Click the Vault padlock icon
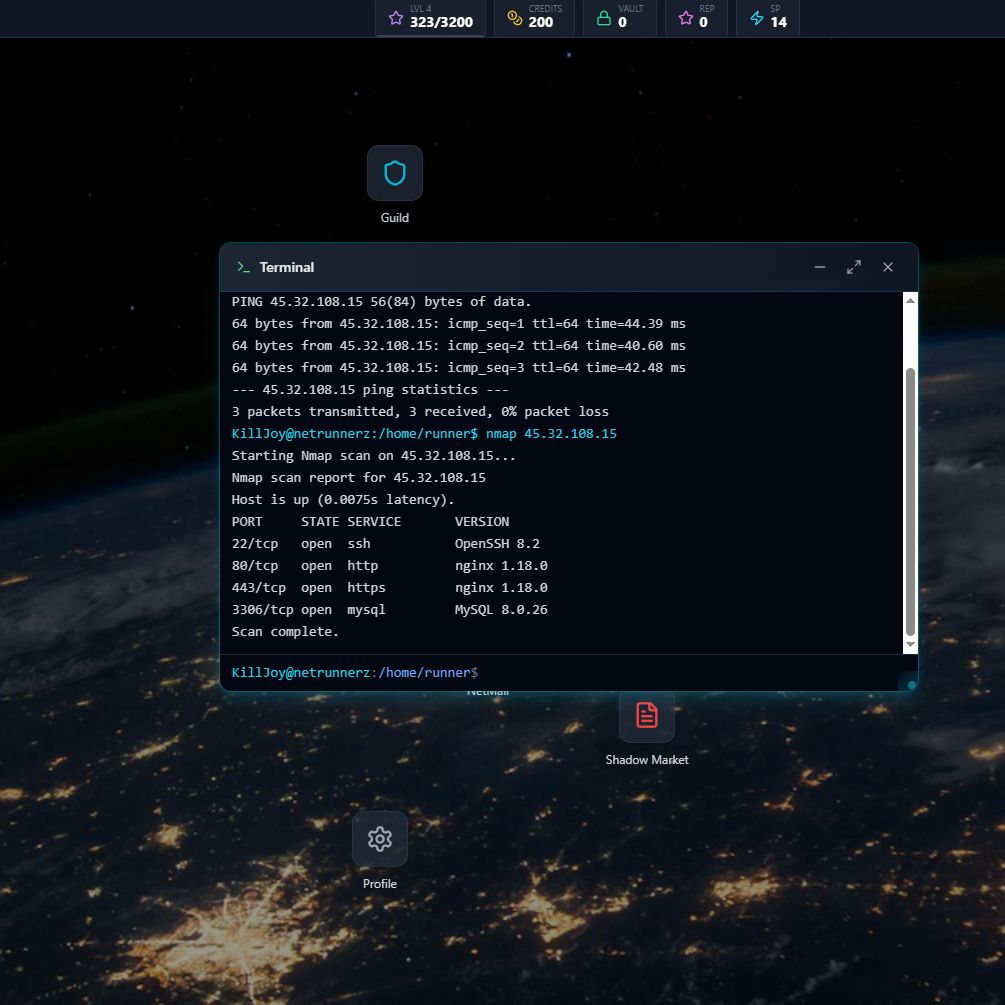Screen dimensions: 1005x1005 (603, 18)
